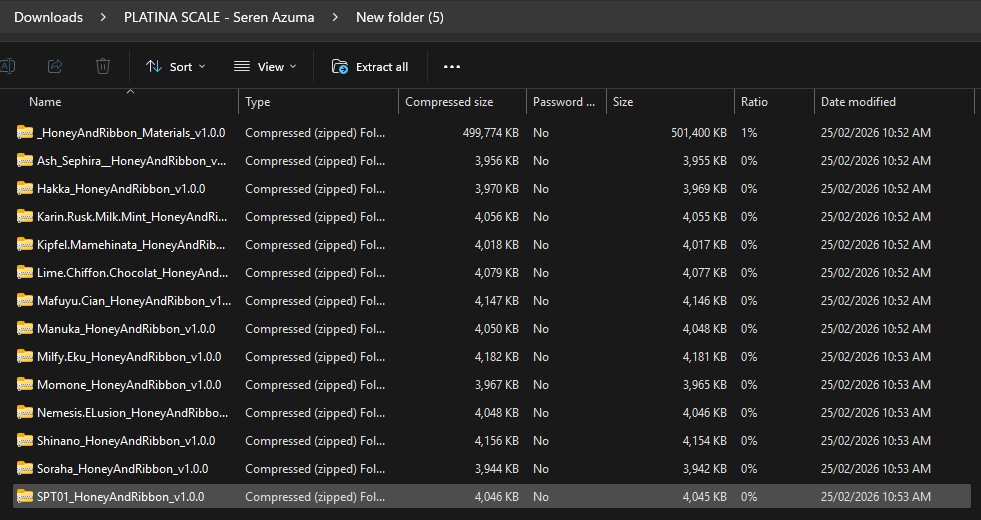Select Kipfel.Mamehinata_HoneyAndRib... file name
This screenshot has width=981, height=520.
(131, 245)
